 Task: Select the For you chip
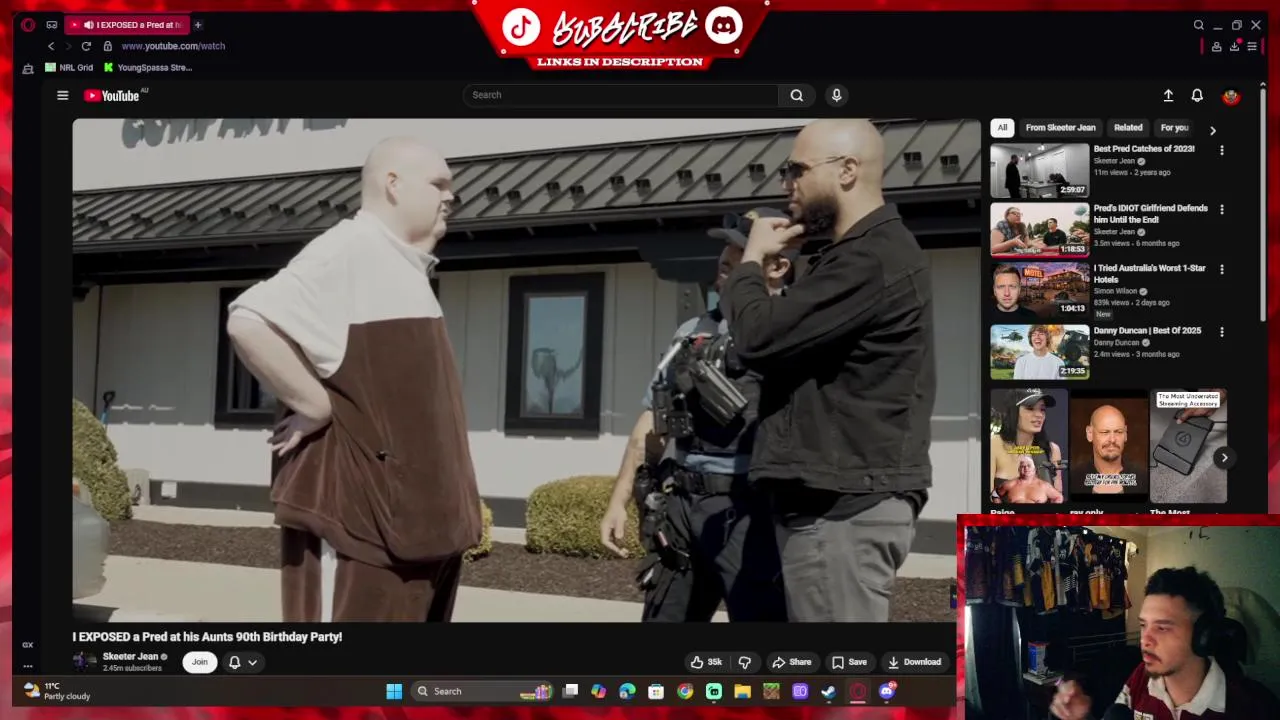pyautogui.click(x=1176, y=128)
